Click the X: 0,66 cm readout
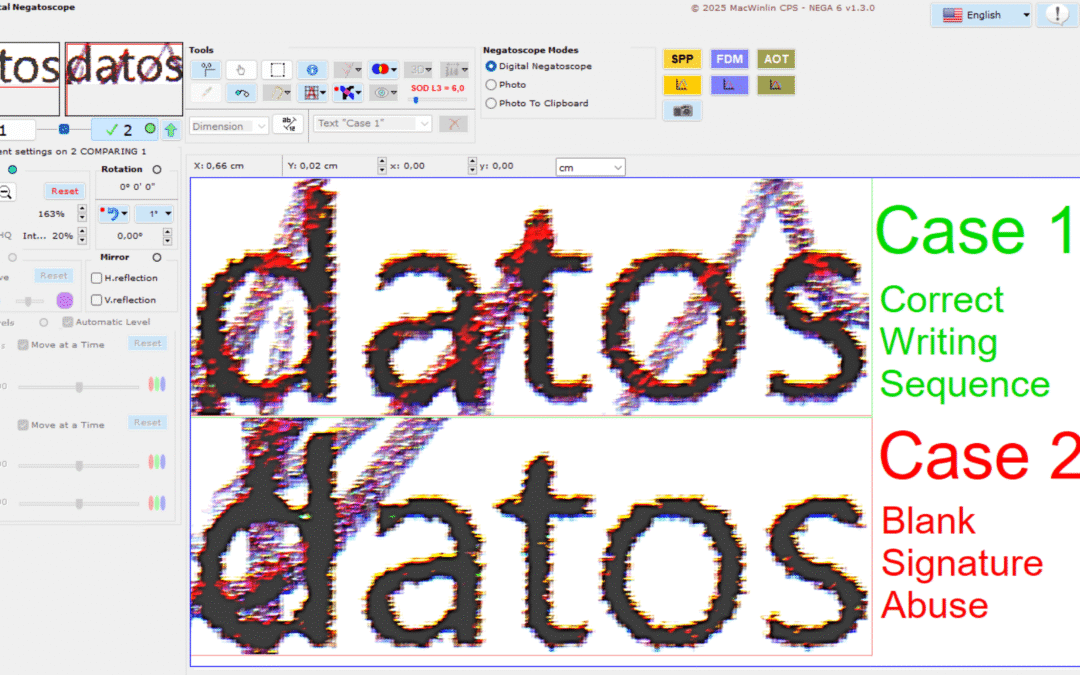The height and width of the screenshot is (675, 1080). pos(219,166)
